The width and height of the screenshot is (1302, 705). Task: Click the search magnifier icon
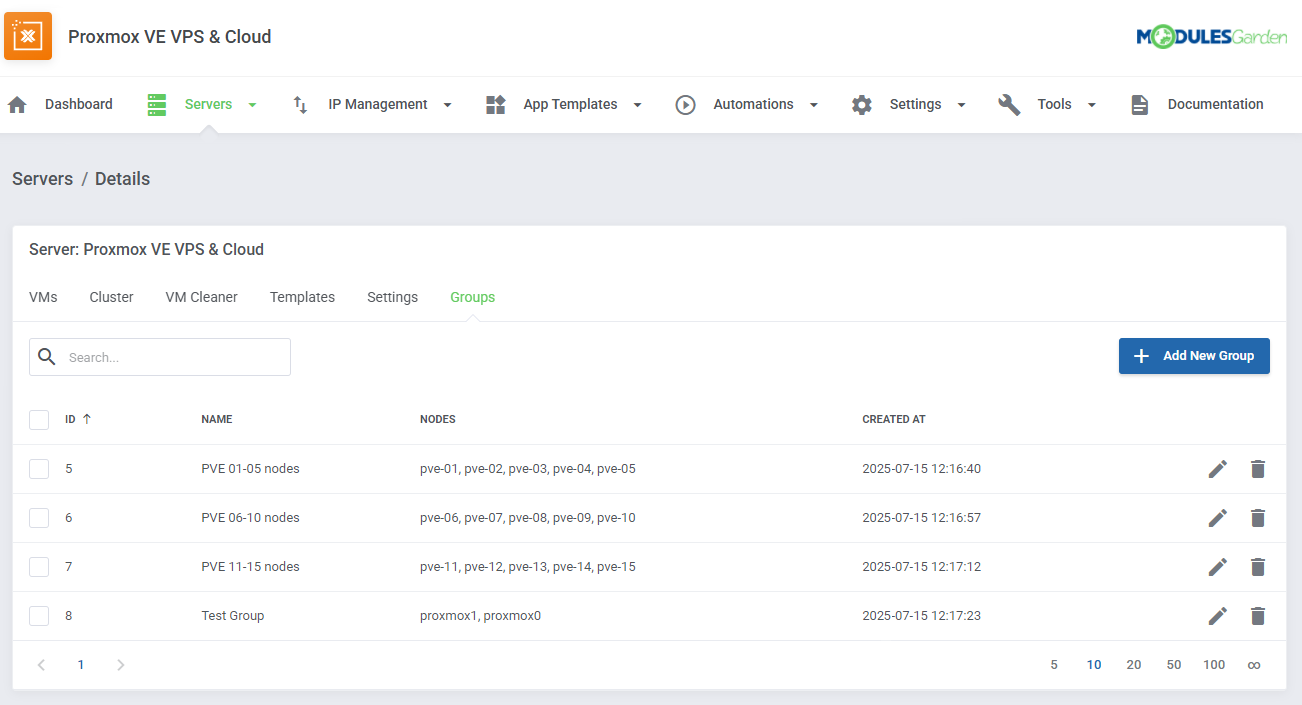(46, 356)
